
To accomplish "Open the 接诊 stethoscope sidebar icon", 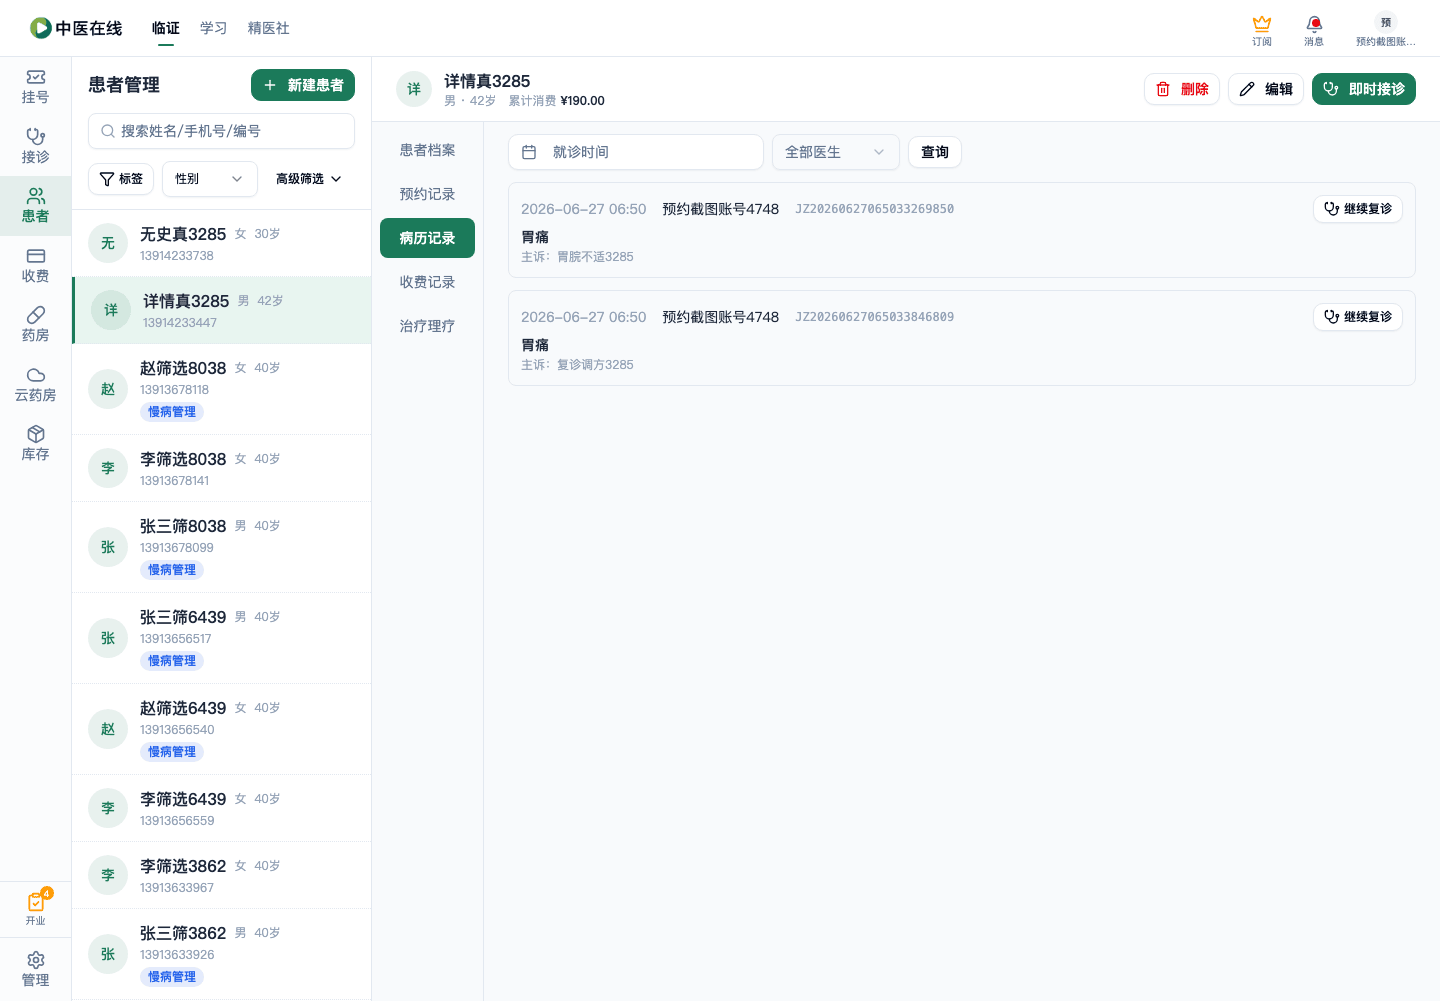I will (35, 146).
